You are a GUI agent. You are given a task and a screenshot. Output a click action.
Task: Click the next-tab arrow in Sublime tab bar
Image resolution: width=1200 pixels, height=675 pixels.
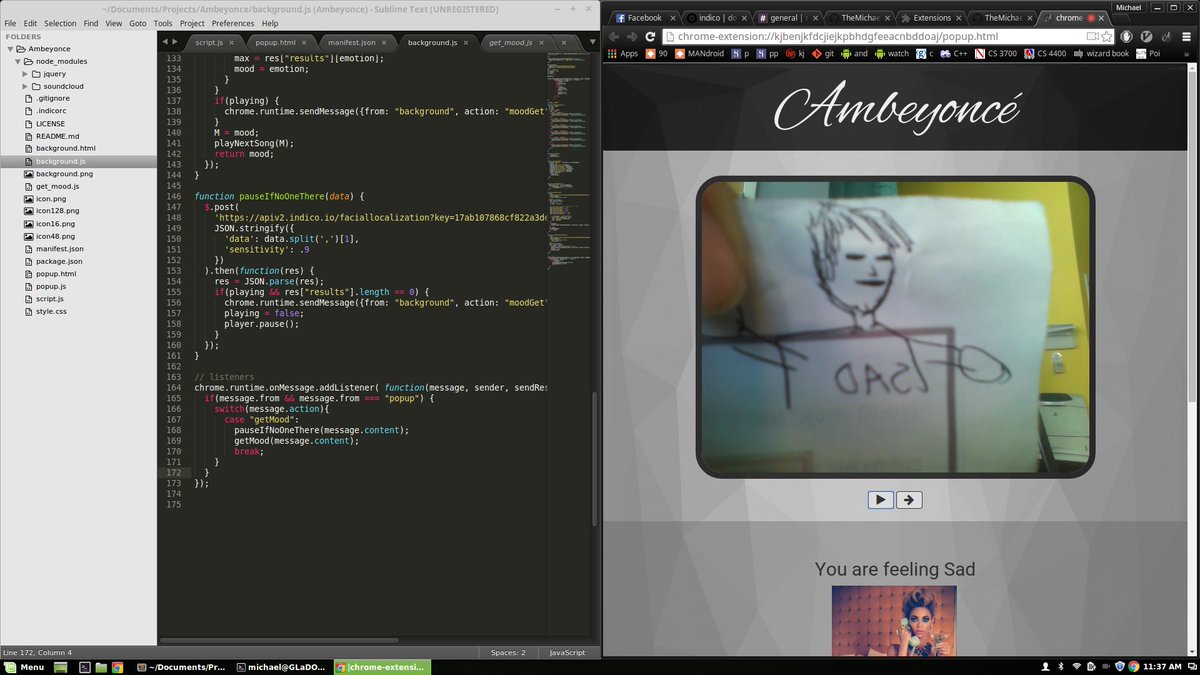[176, 42]
